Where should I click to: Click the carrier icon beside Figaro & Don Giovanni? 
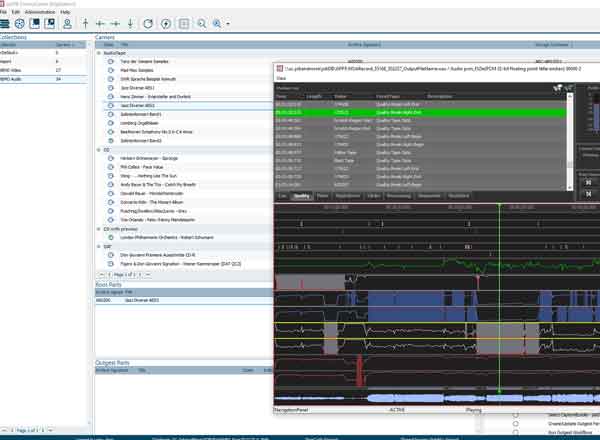(111, 264)
